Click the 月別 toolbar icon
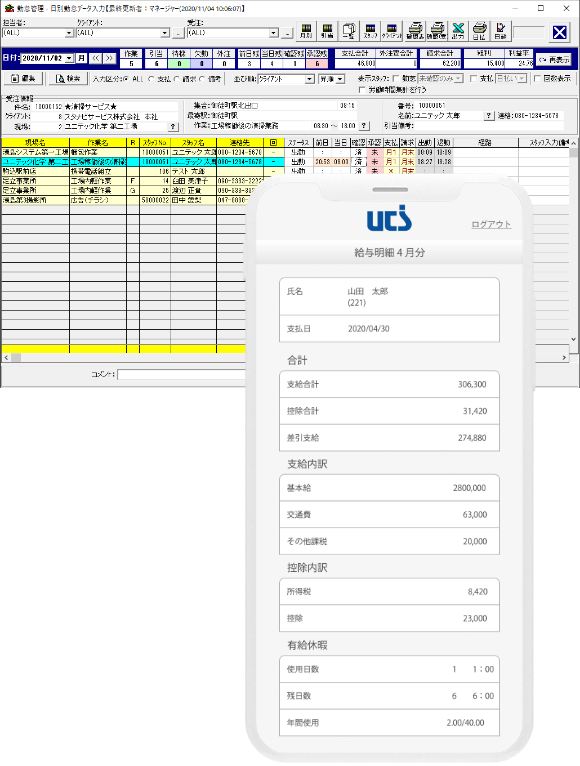Screen dimensions: 580x766 306,31
